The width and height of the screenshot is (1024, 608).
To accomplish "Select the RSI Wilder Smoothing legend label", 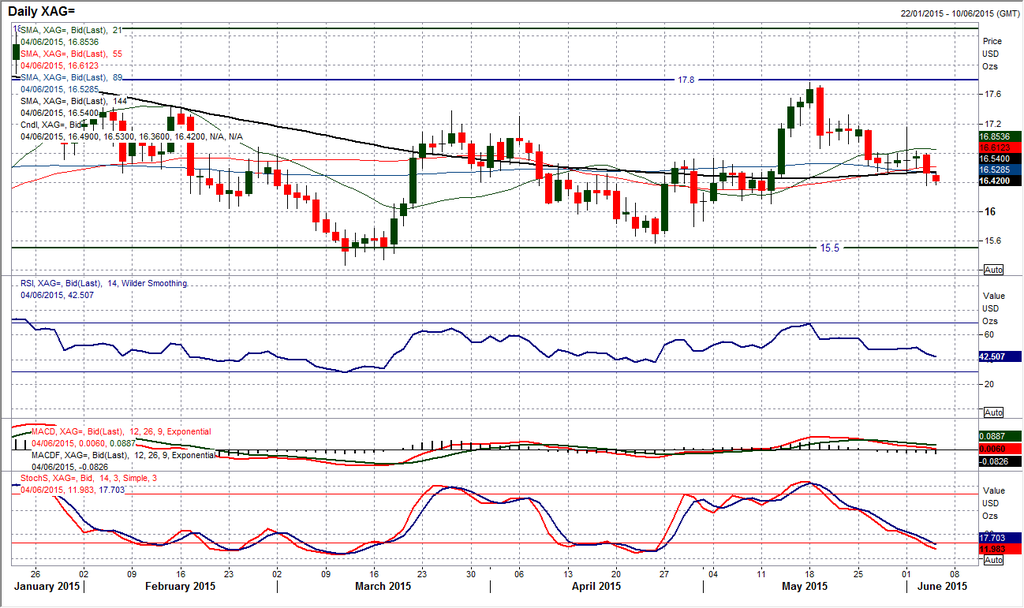I will (x=103, y=283).
